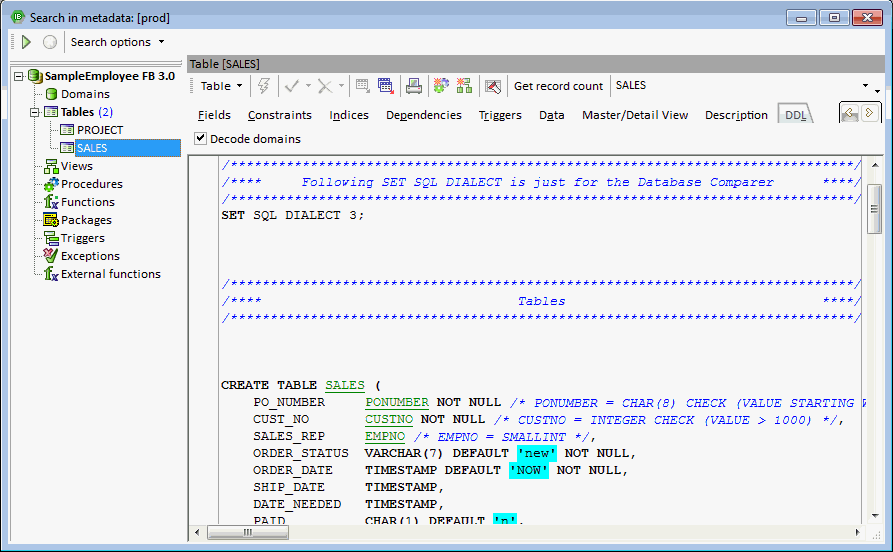The height and width of the screenshot is (552, 893).
Task: Click the Domains cylinder icon
Action: [x=51, y=94]
